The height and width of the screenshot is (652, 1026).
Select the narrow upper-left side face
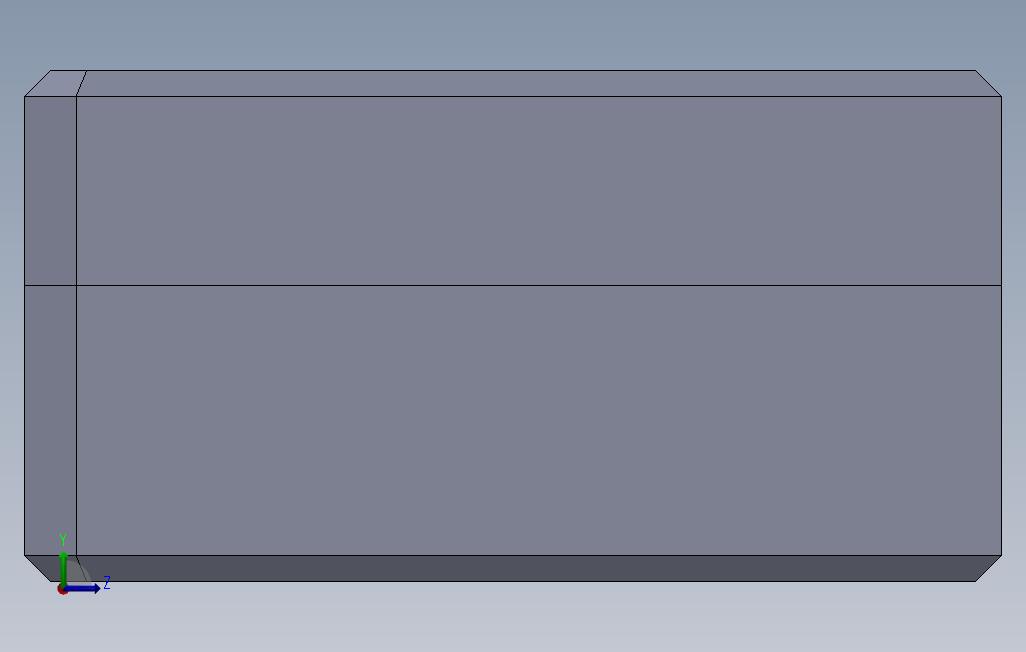50,190
